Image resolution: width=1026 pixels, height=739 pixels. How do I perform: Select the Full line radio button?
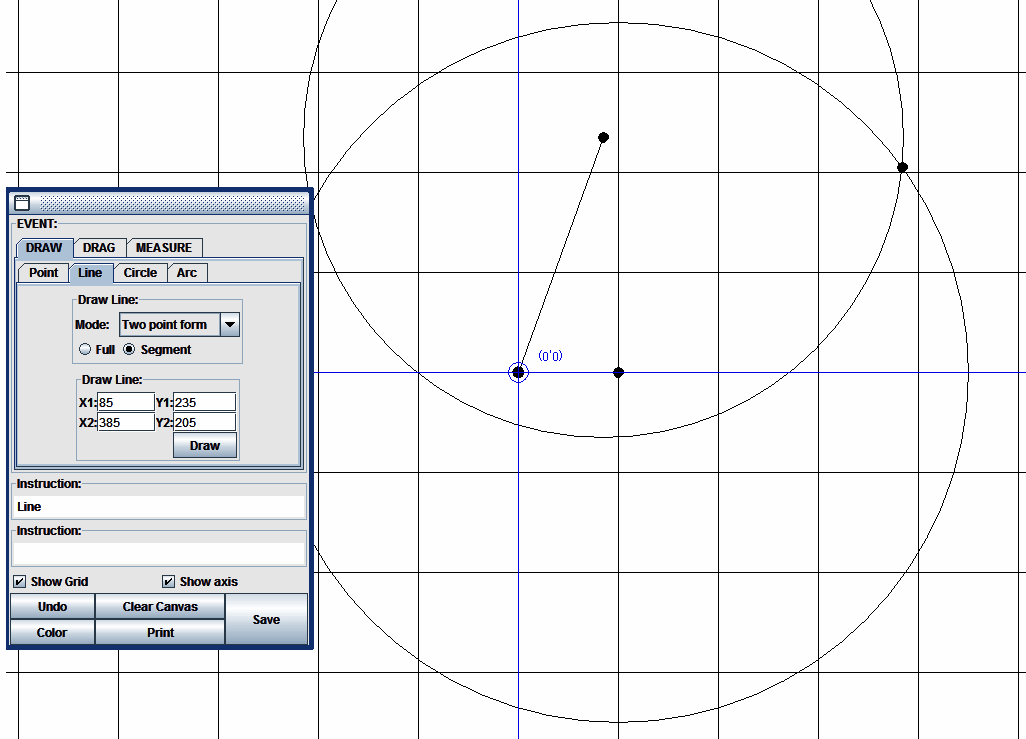pos(85,350)
